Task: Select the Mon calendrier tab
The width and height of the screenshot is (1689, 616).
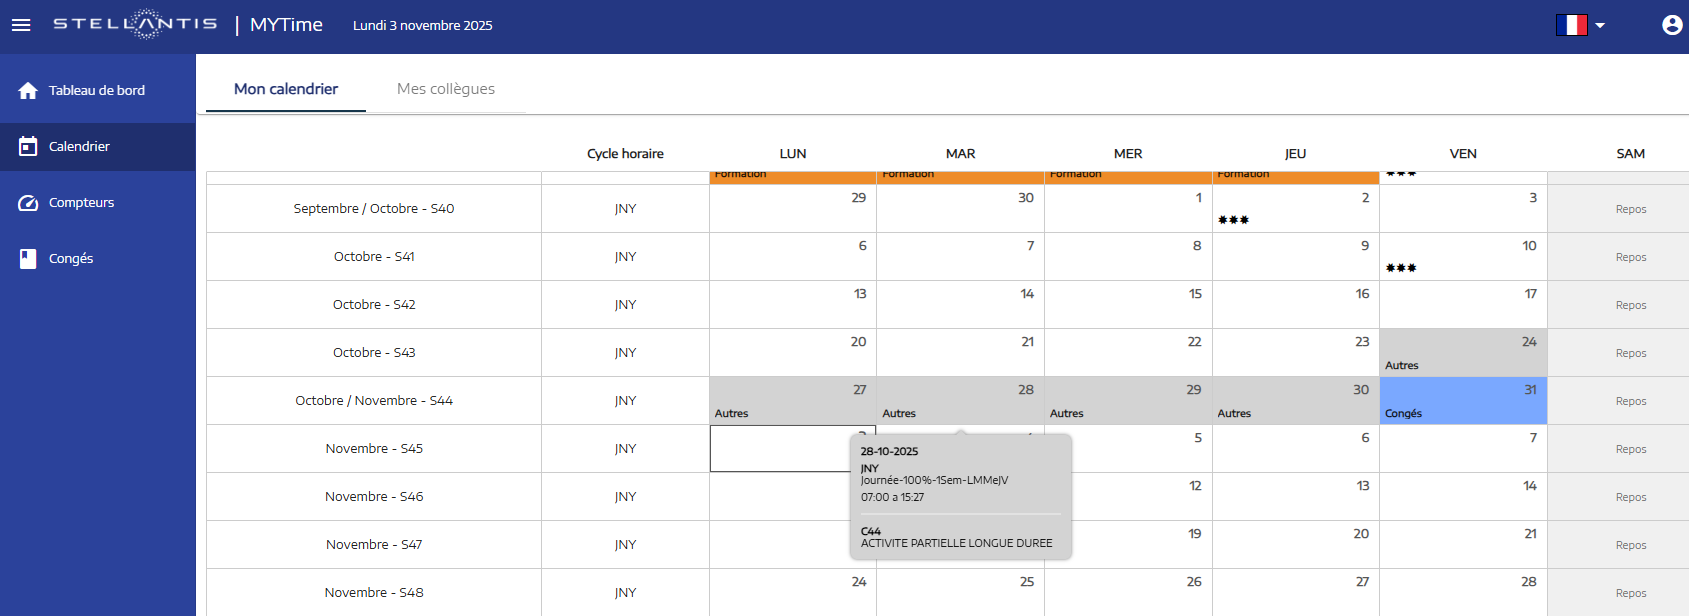Action: (x=286, y=89)
